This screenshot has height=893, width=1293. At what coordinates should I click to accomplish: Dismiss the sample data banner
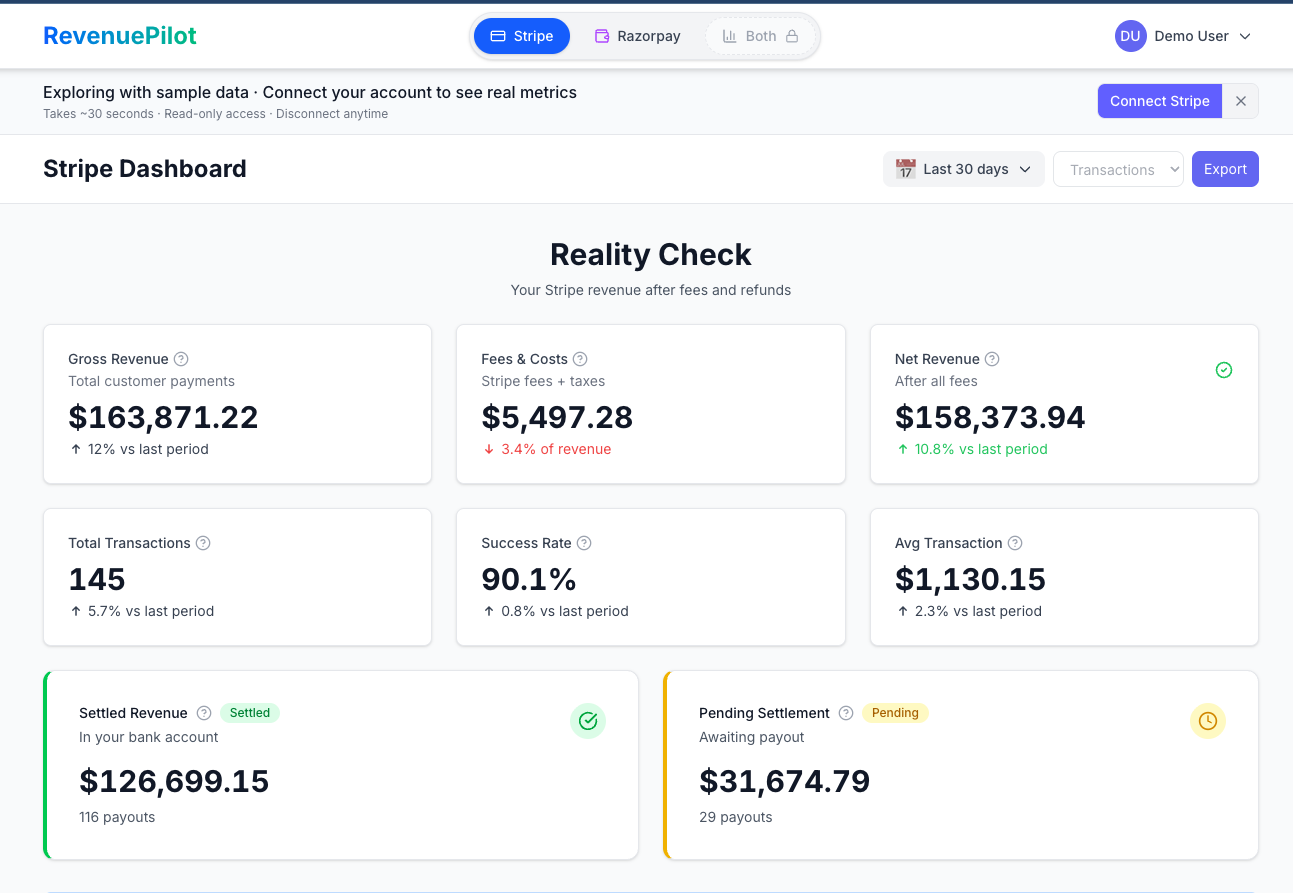coord(1240,100)
